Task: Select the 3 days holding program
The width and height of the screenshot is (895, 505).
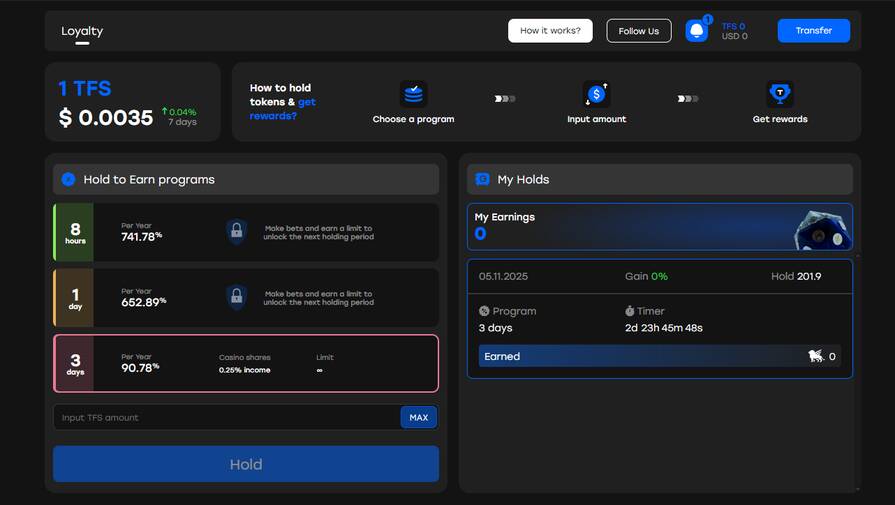Action: pos(245,363)
